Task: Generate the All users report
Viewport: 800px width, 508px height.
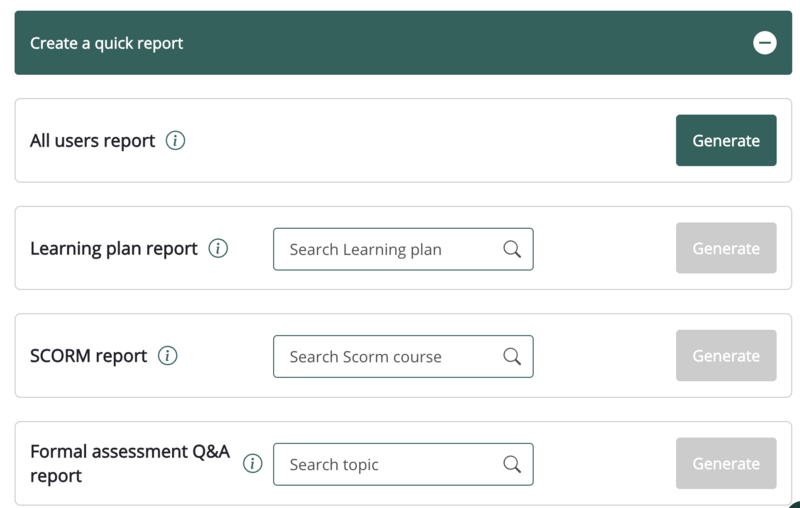Action: pos(726,141)
